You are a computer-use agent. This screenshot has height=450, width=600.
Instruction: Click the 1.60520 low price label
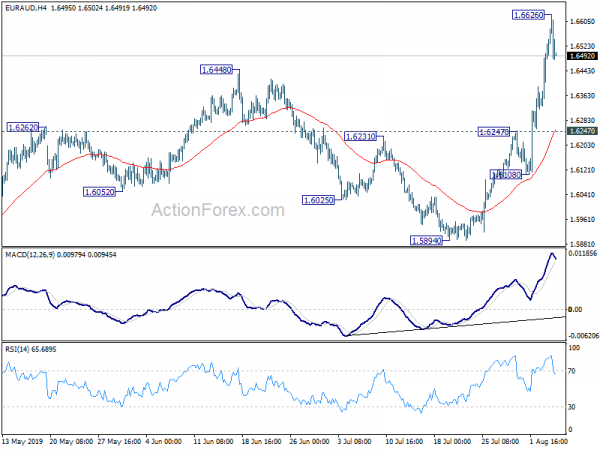(x=99, y=192)
